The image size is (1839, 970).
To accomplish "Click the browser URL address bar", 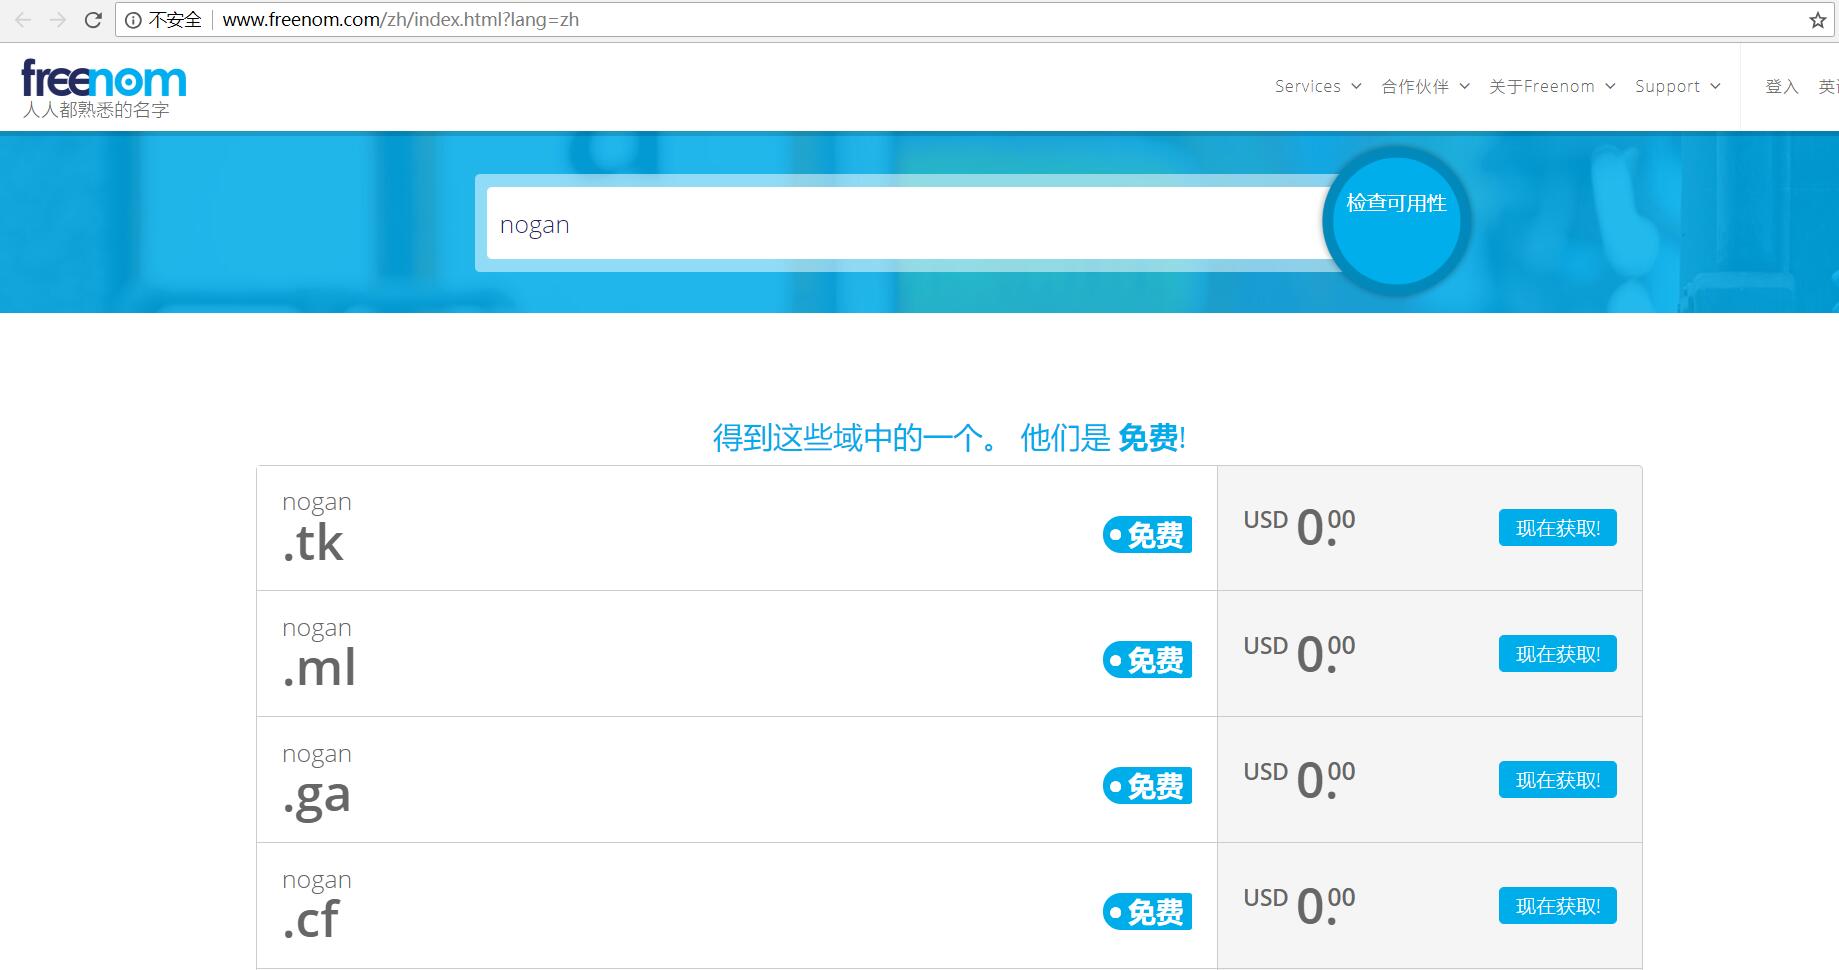I will pyautogui.click(x=900, y=20).
